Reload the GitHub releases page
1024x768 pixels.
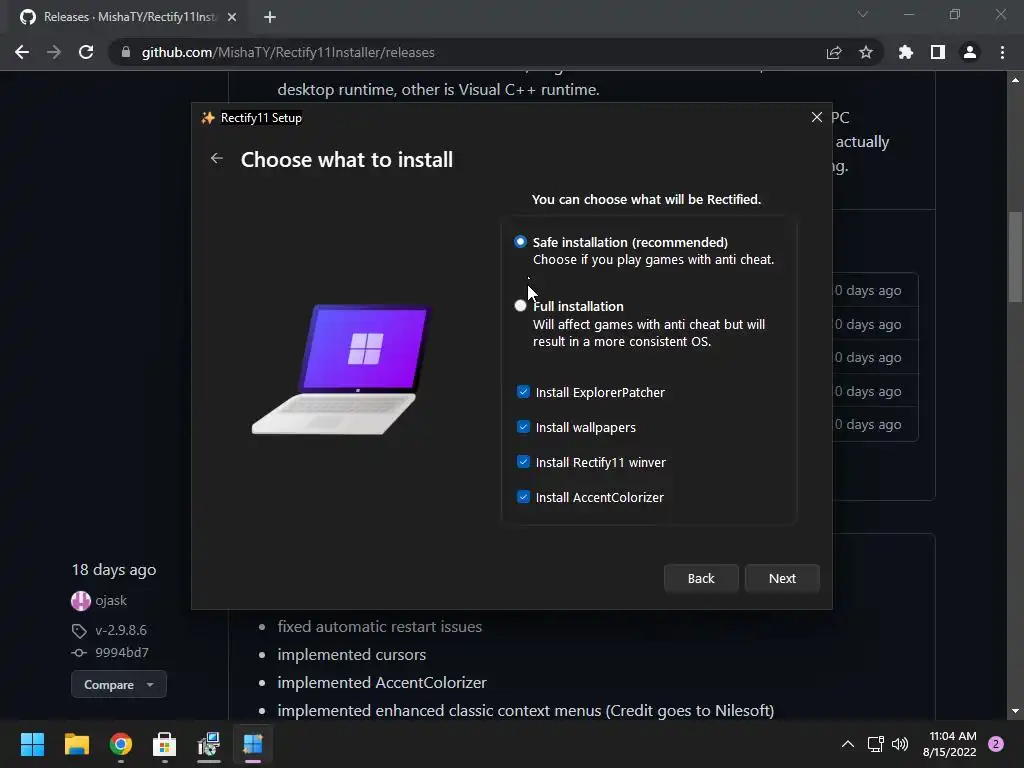(x=86, y=52)
